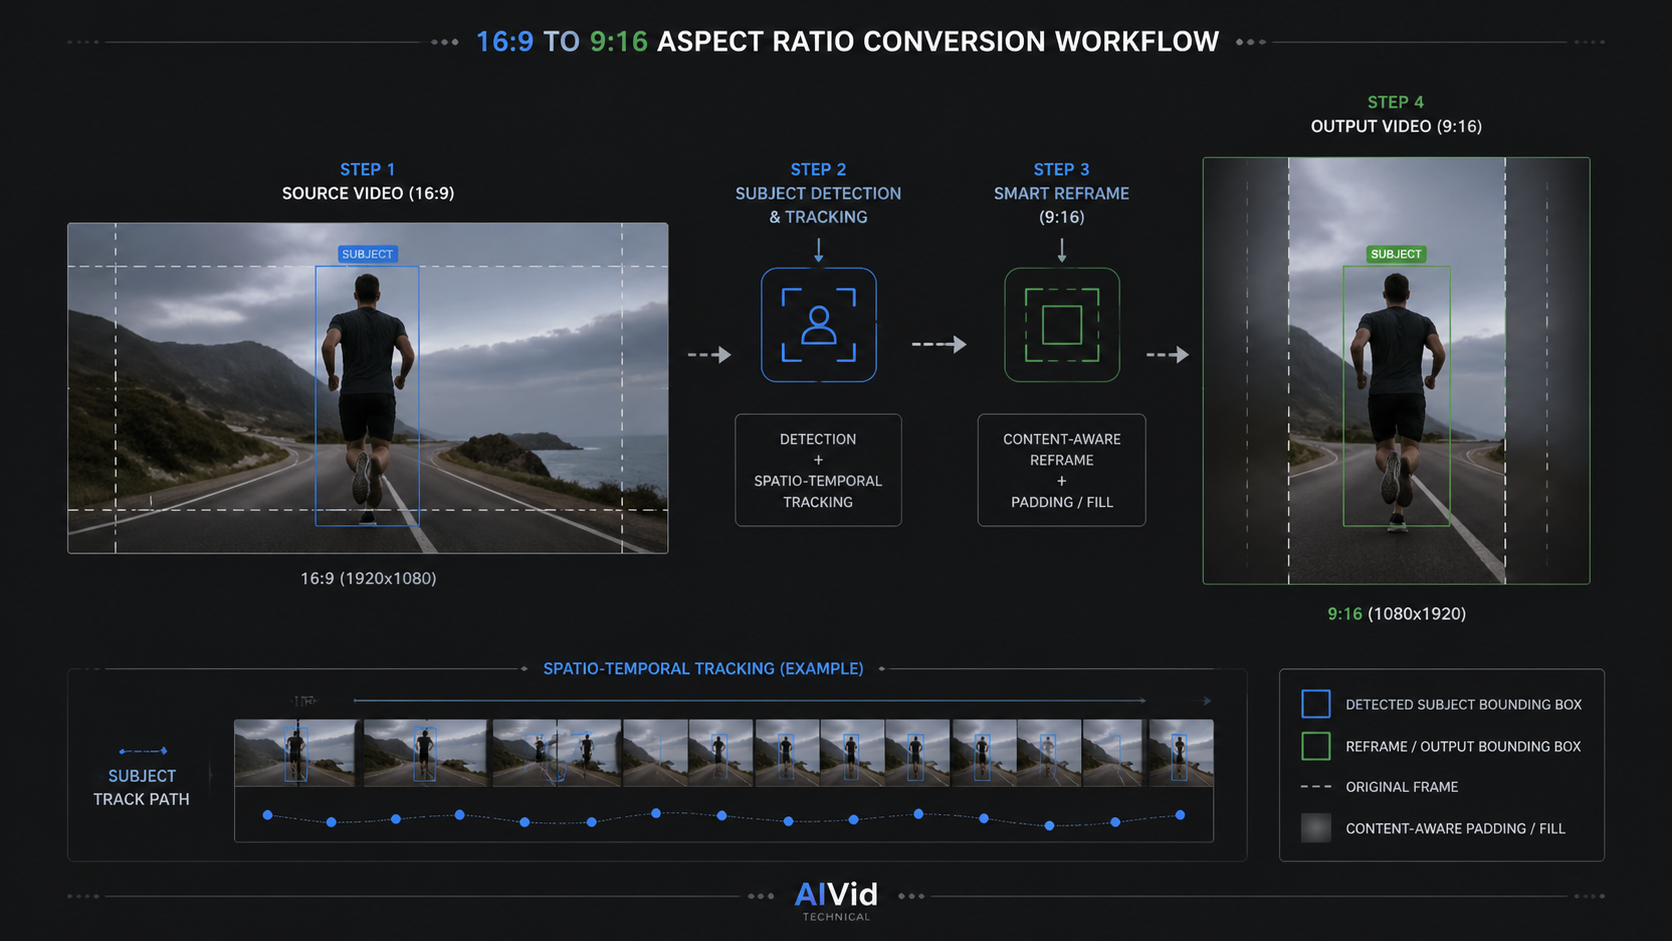The image size is (1672, 941).
Task: Click the green smart reframe squares icon
Action: (x=1062, y=325)
